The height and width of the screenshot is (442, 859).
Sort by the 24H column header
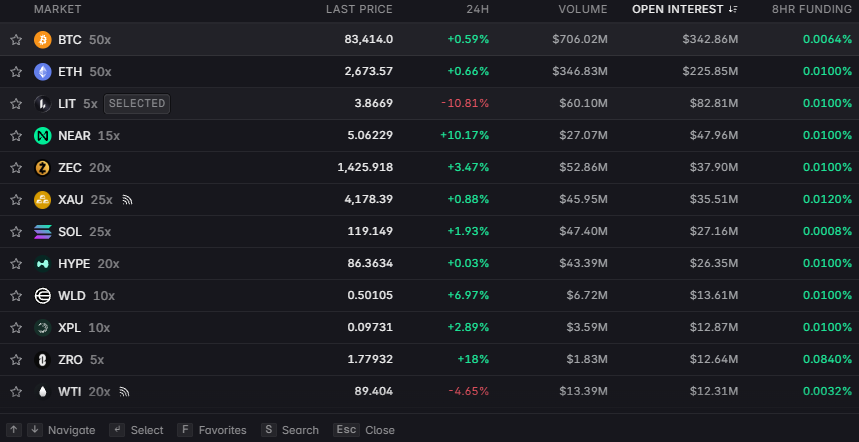coord(478,9)
